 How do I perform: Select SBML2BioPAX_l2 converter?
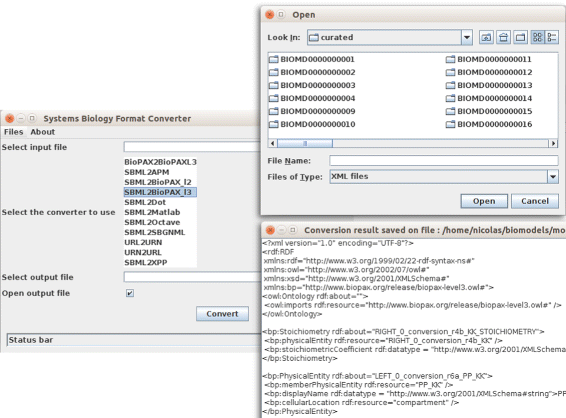click(160, 182)
